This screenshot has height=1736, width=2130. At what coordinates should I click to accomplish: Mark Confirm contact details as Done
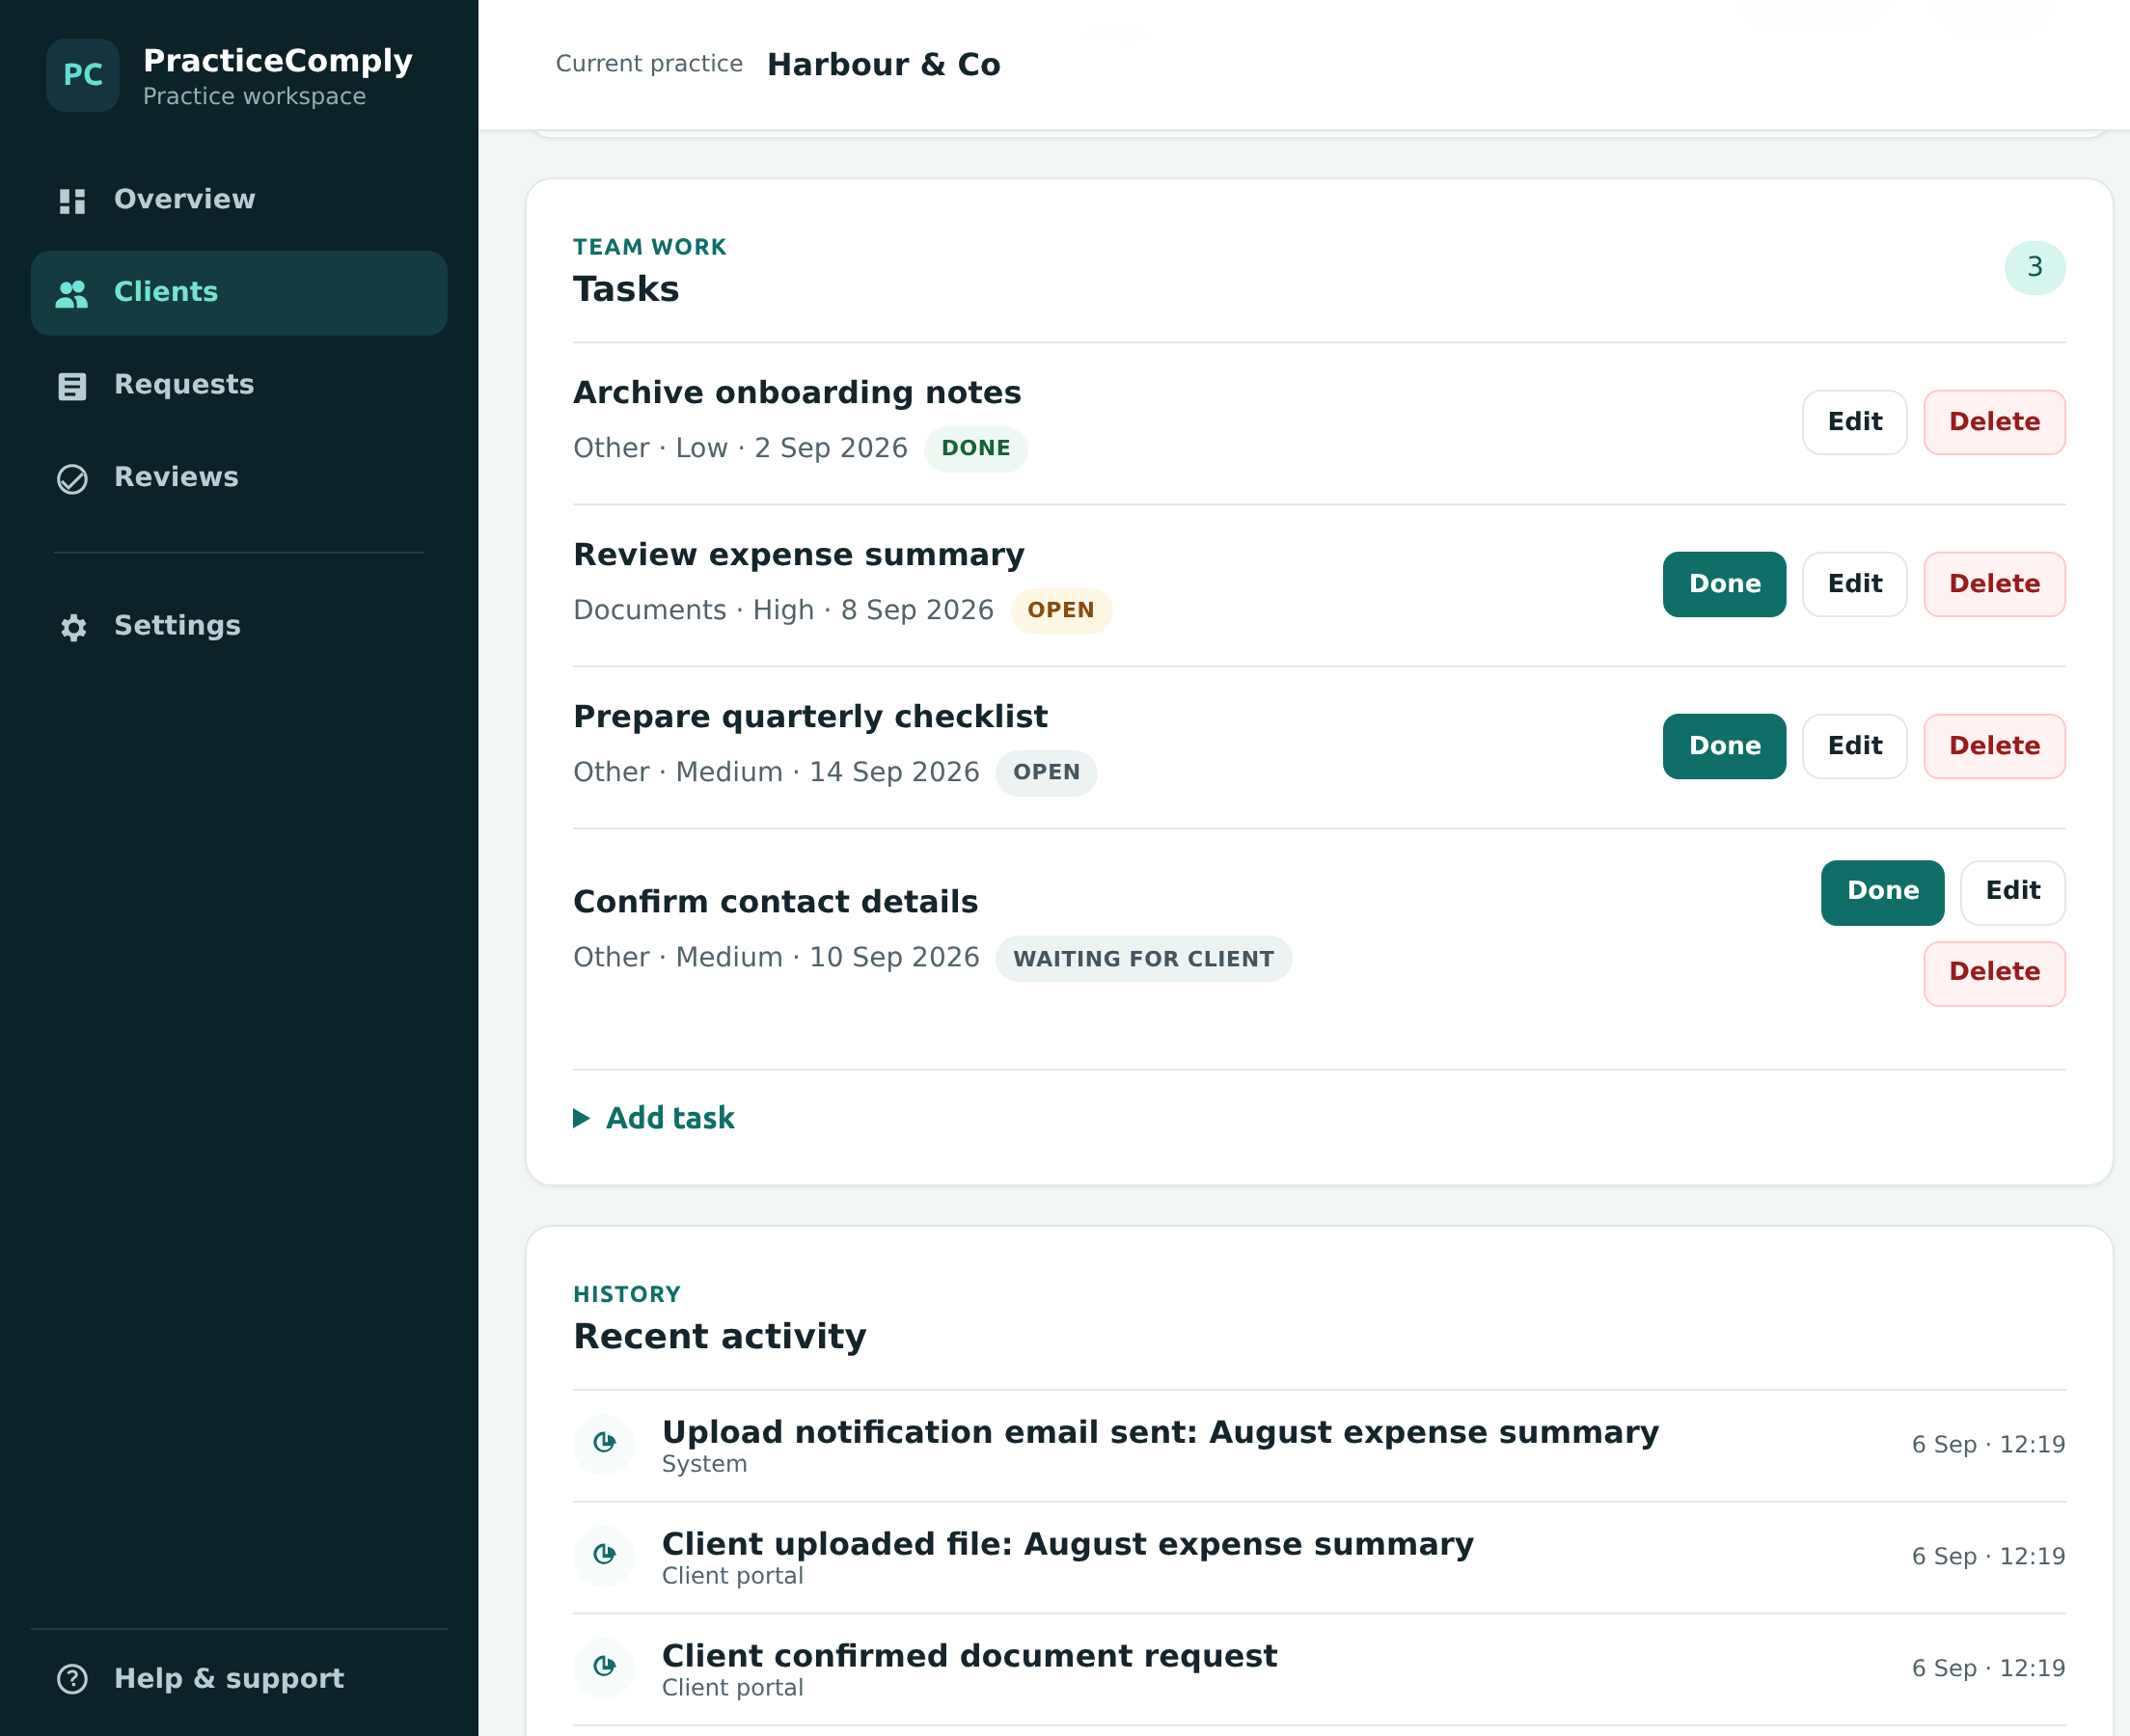click(x=1883, y=892)
